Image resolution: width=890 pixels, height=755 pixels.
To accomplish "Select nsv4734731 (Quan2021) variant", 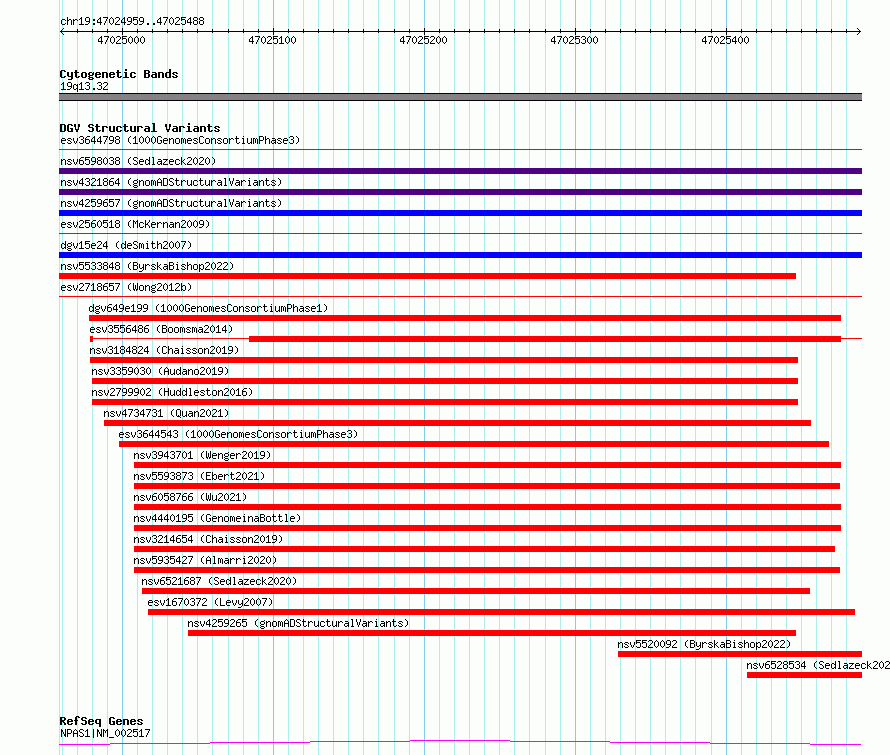I will click(166, 413).
